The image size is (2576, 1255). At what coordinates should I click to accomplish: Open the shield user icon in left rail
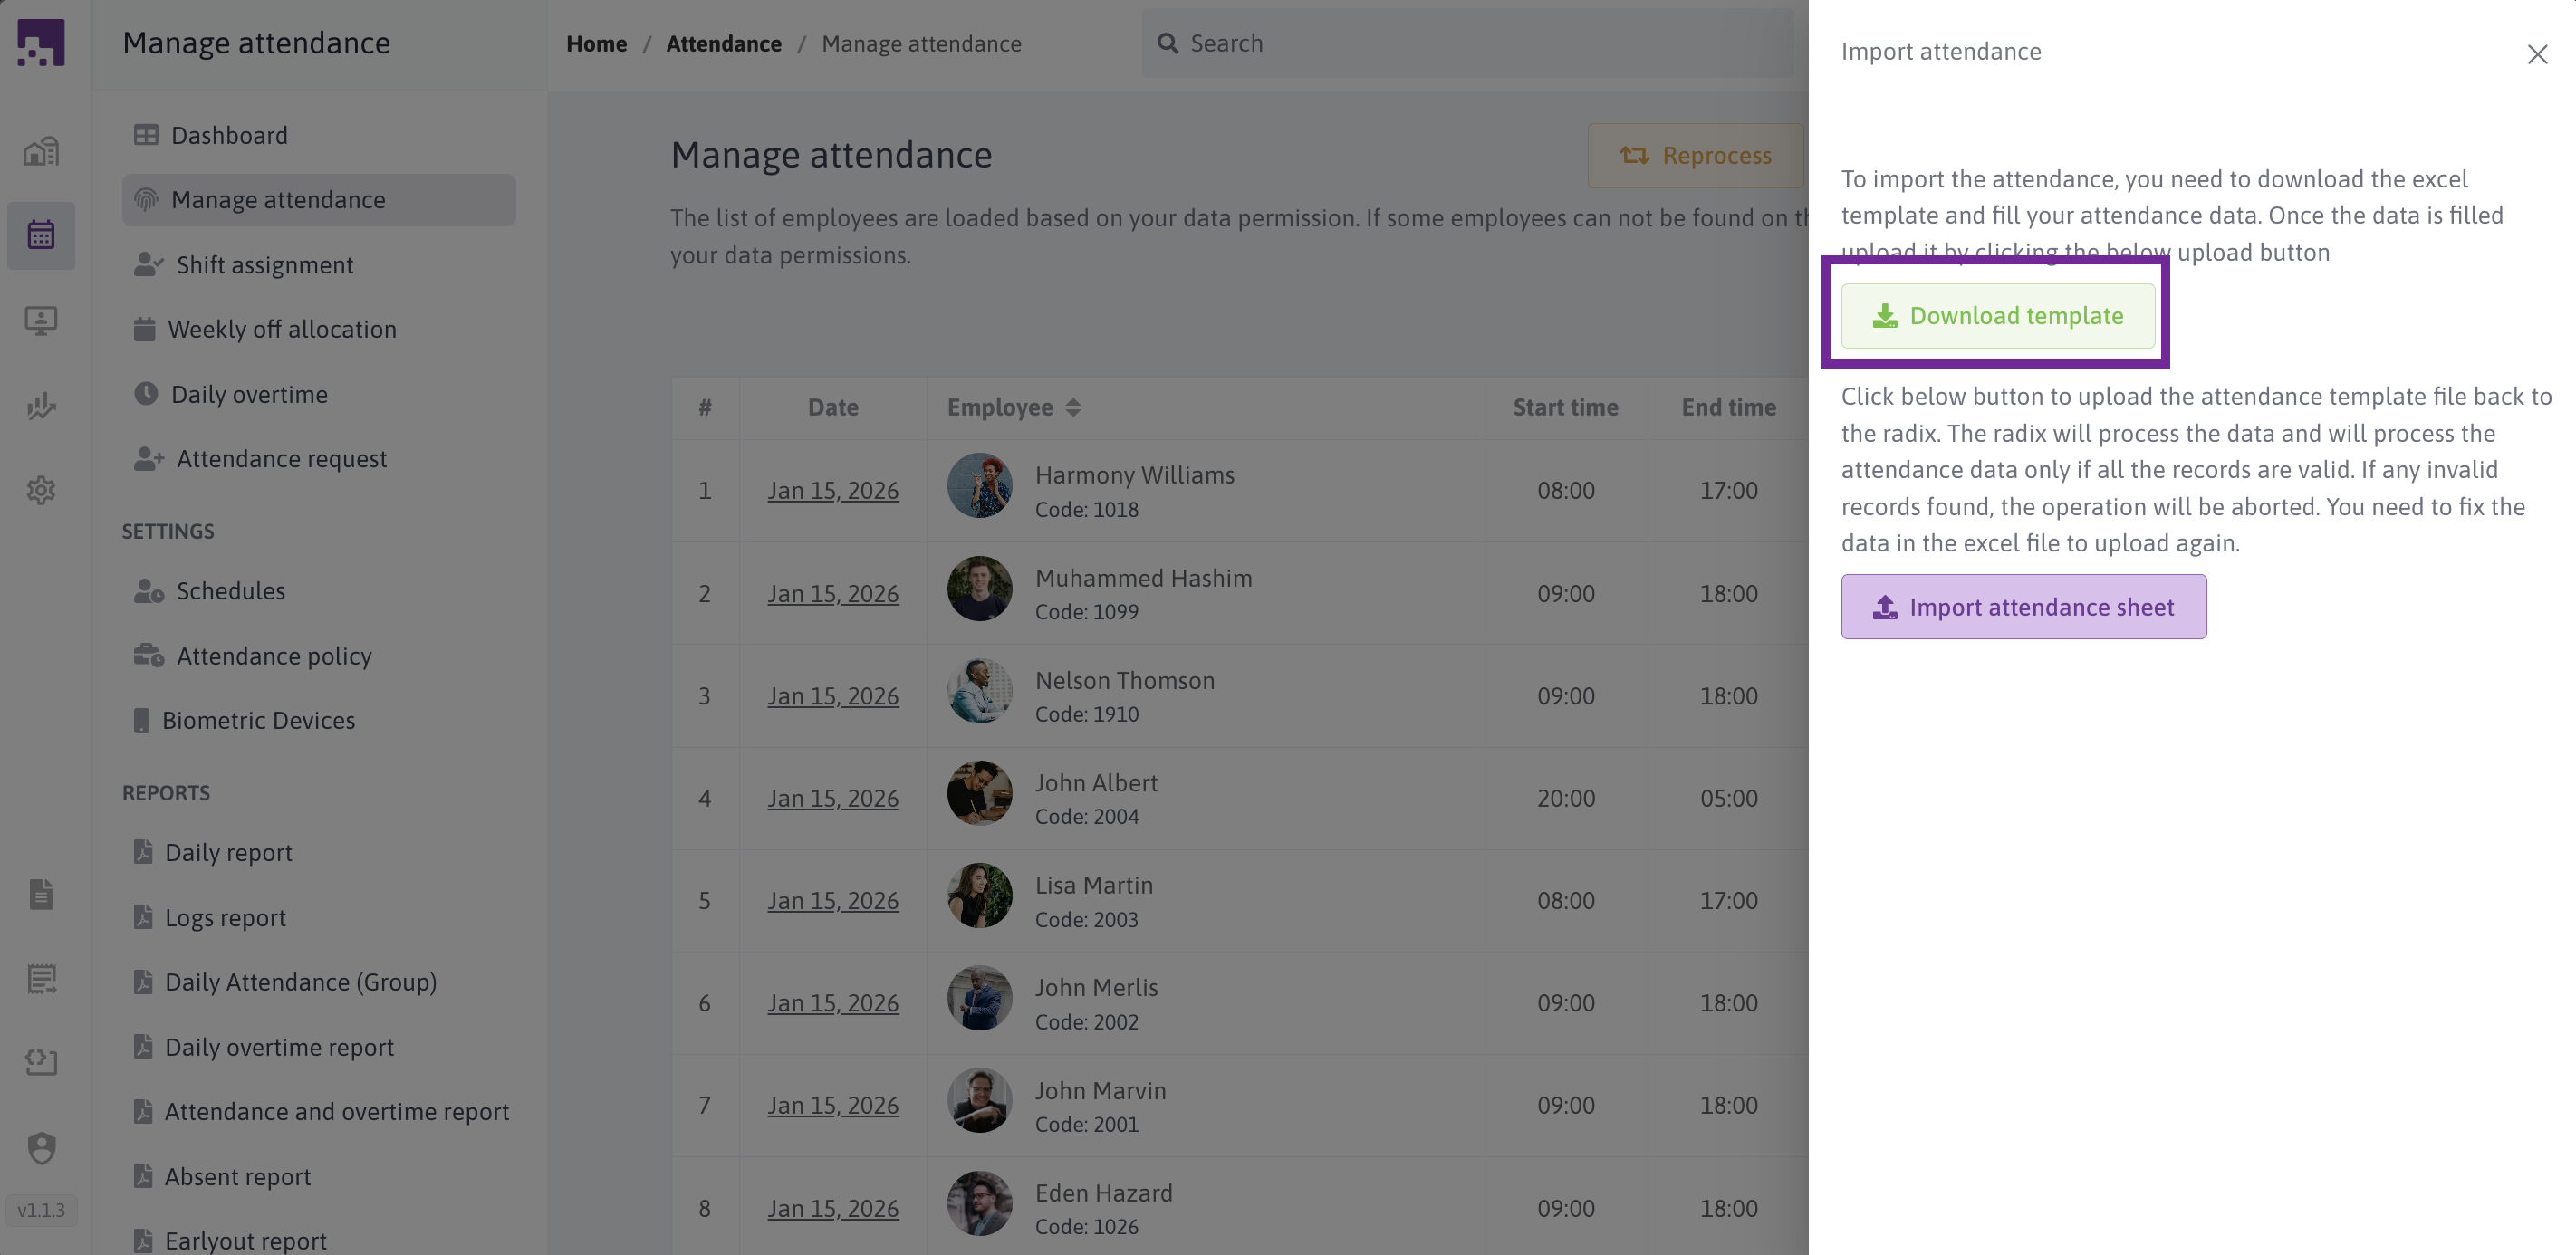(41, 1147)
